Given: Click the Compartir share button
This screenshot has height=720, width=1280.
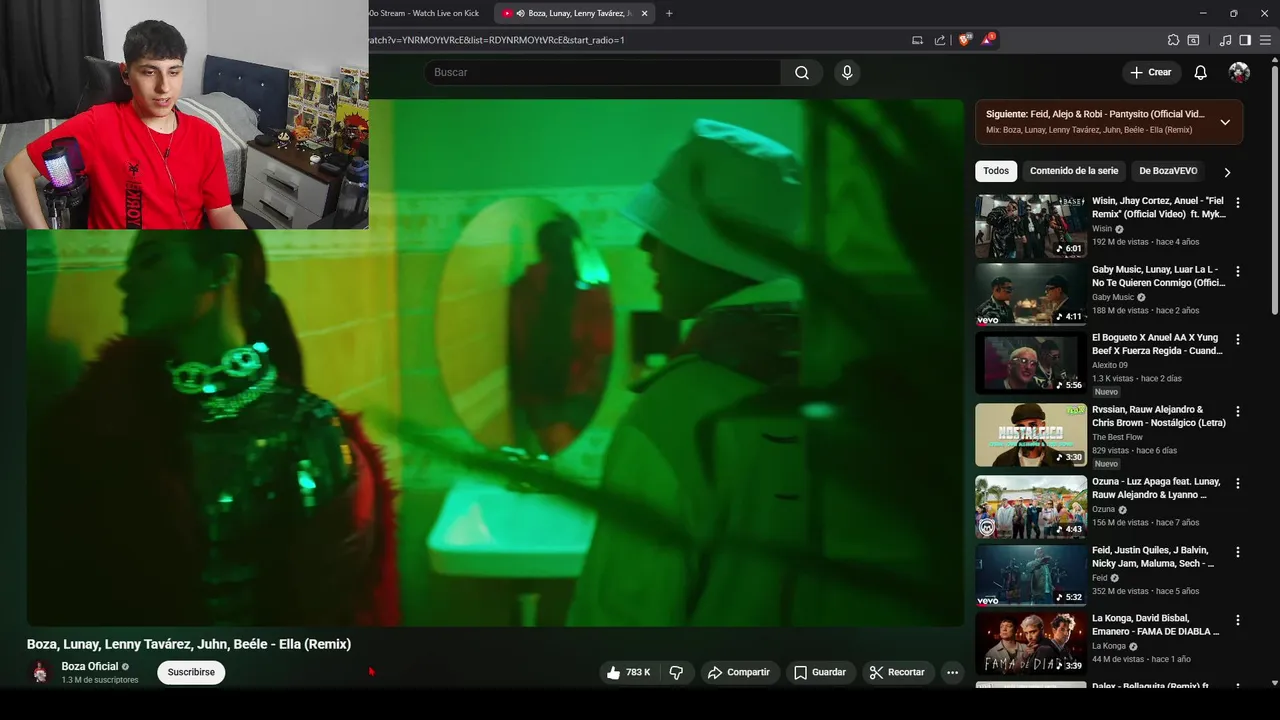Looking at the screenshot, I should coord(738,672).
